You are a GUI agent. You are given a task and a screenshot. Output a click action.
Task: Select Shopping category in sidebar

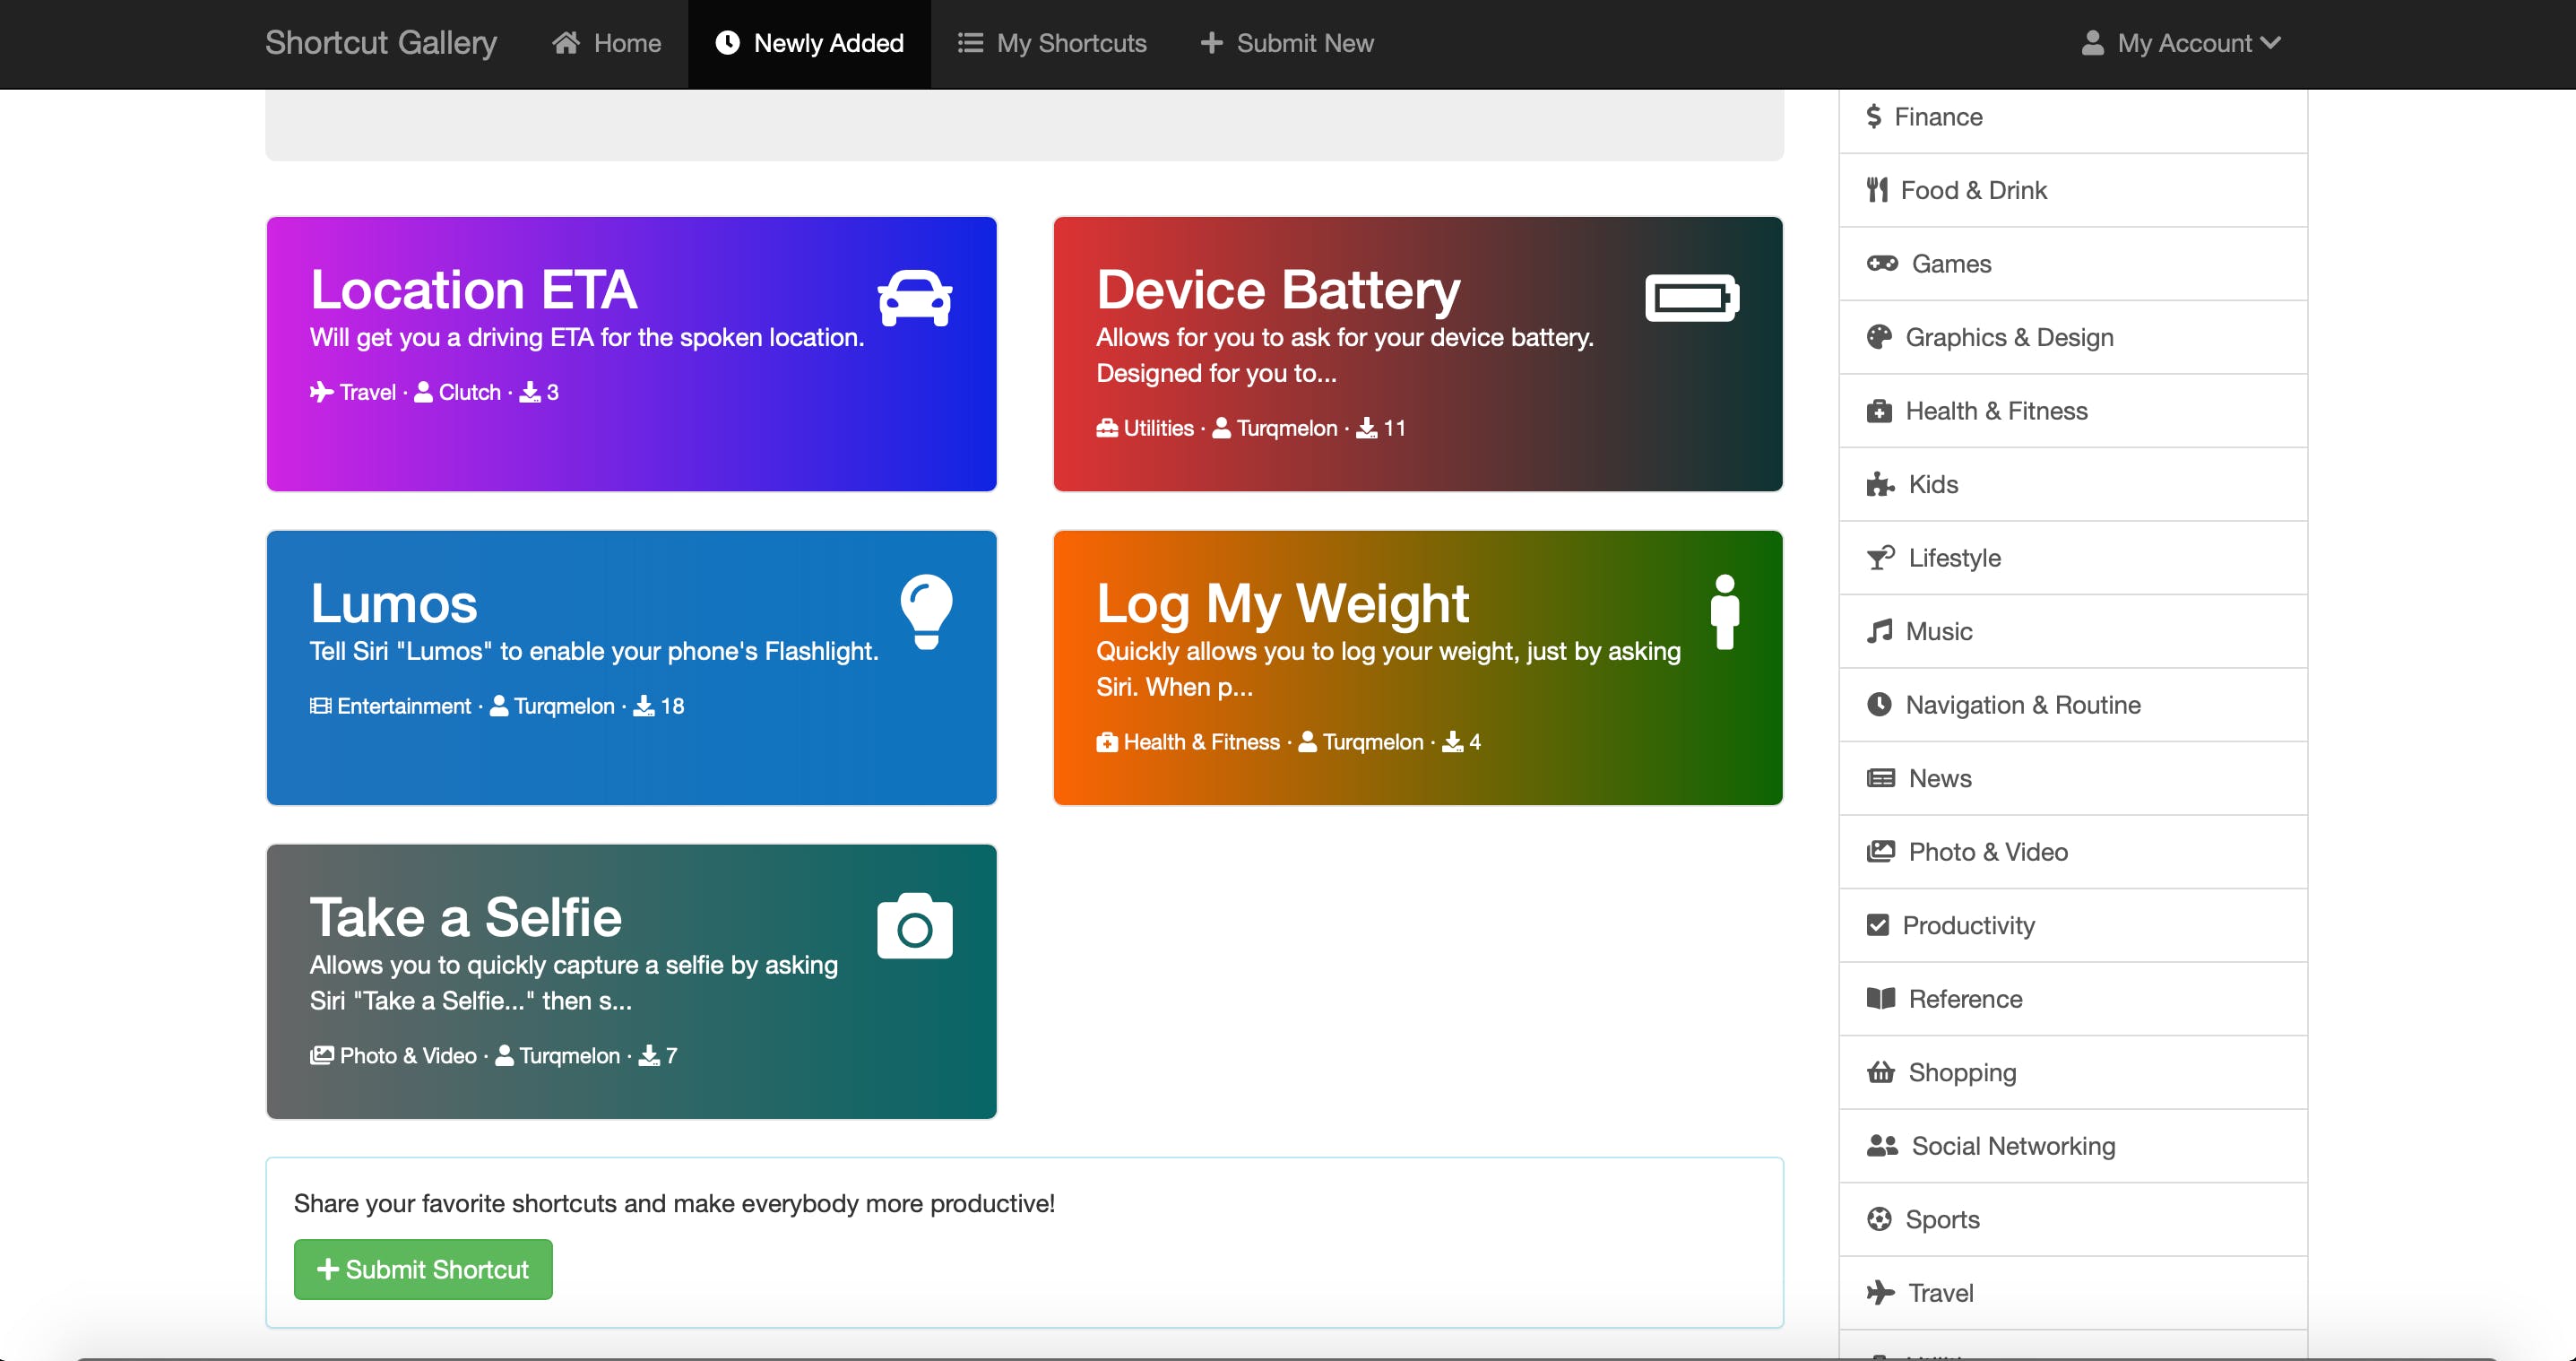point(2073,1072)
